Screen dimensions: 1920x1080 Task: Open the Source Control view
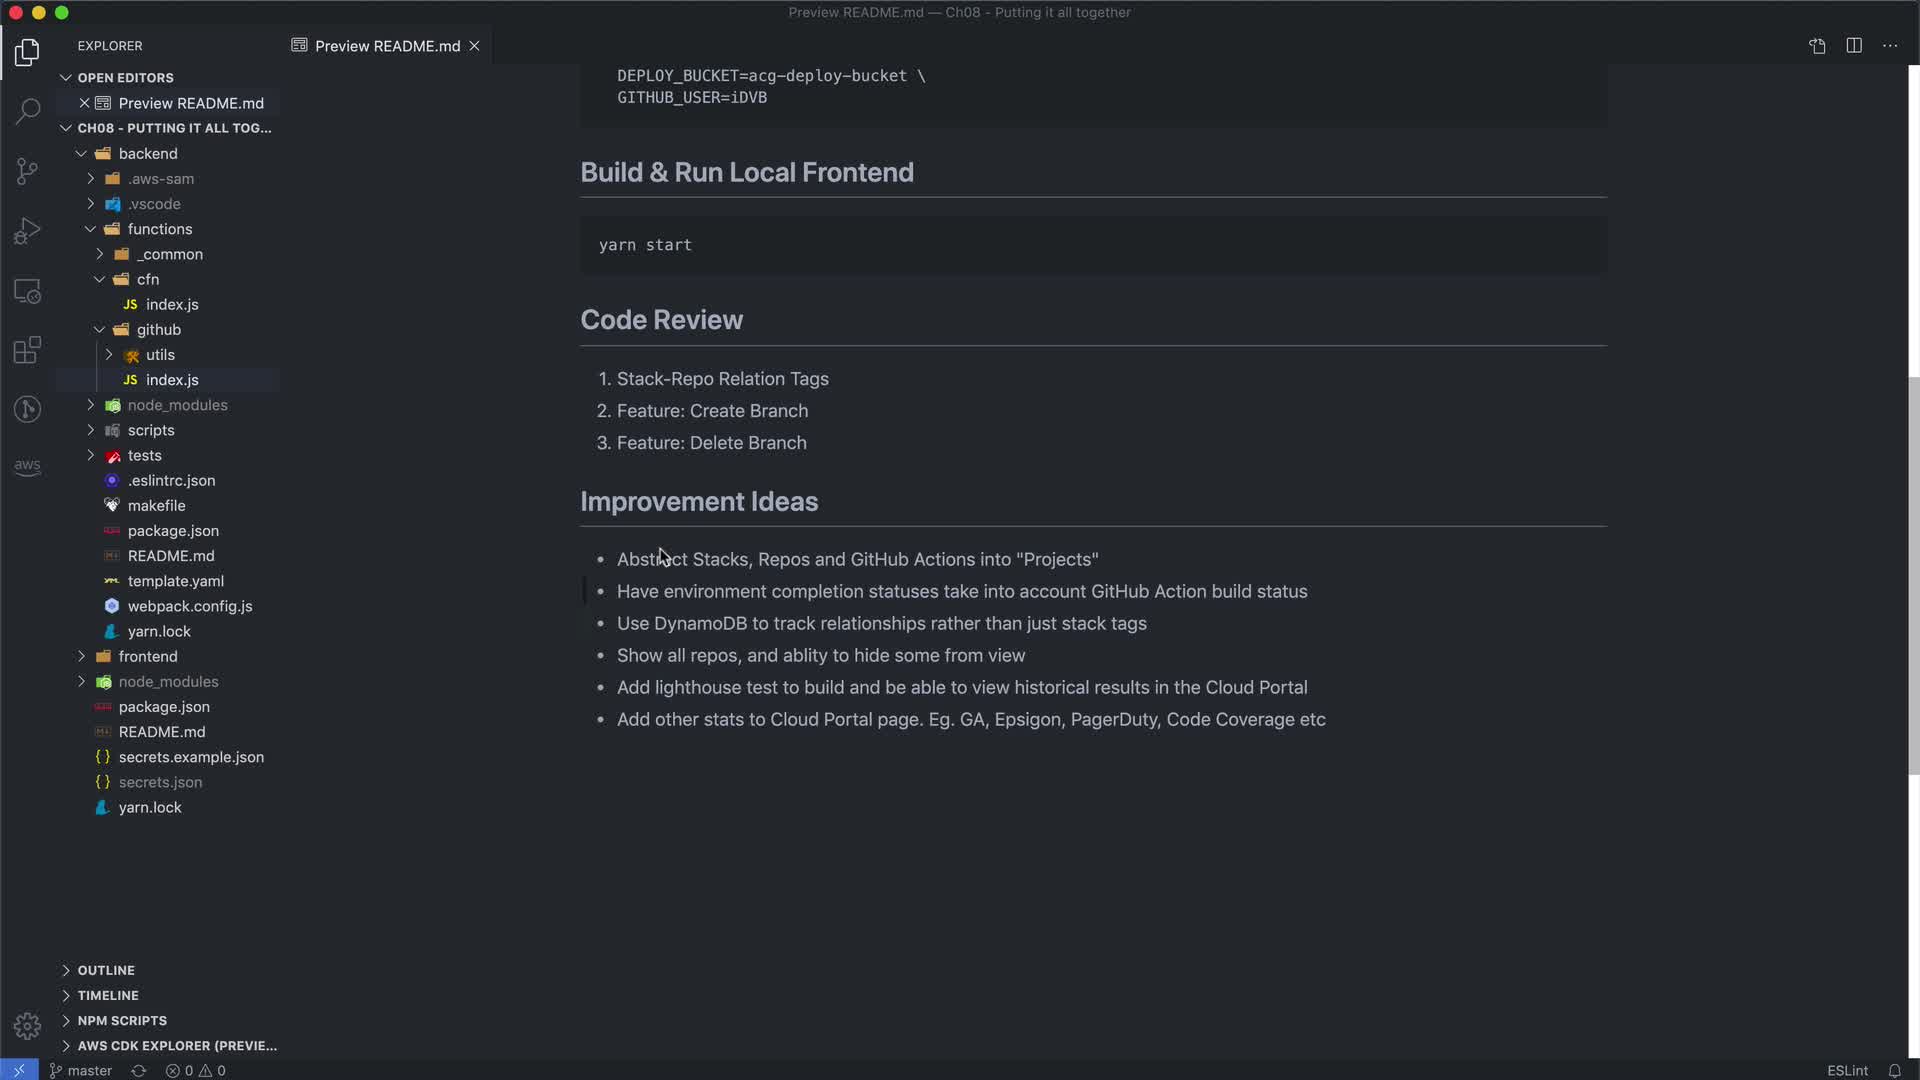pos(27,171)
